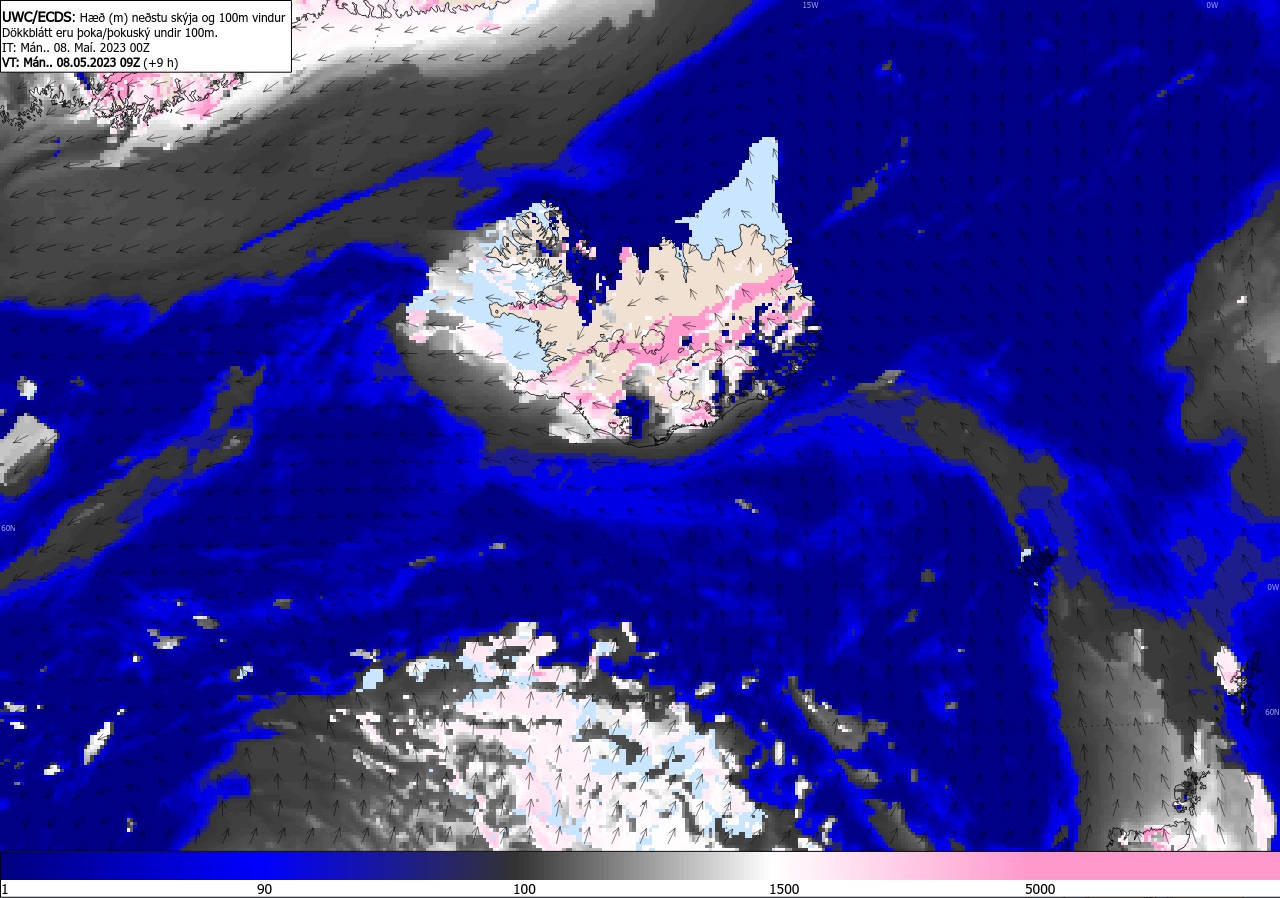Click the '15W' longitude label at the top edge
Screen dimensions: 1280x898
(x=810, y=5)
